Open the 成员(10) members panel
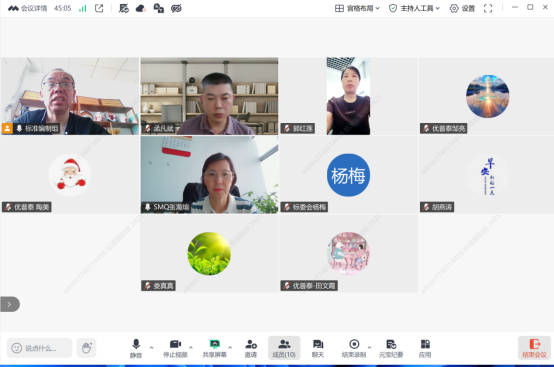554x367 pixels. (x=284, y=348)
